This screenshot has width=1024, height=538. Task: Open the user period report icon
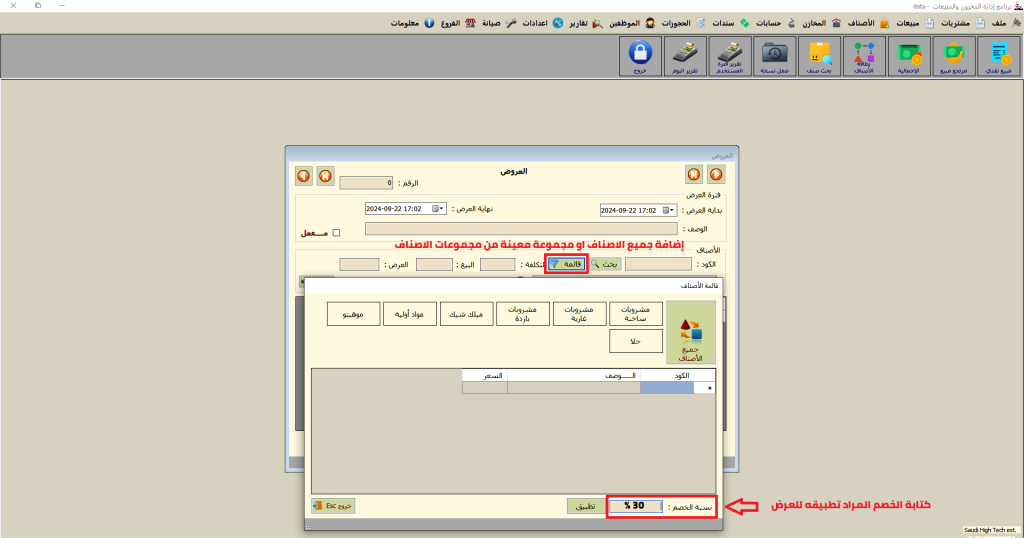point(729,56)
